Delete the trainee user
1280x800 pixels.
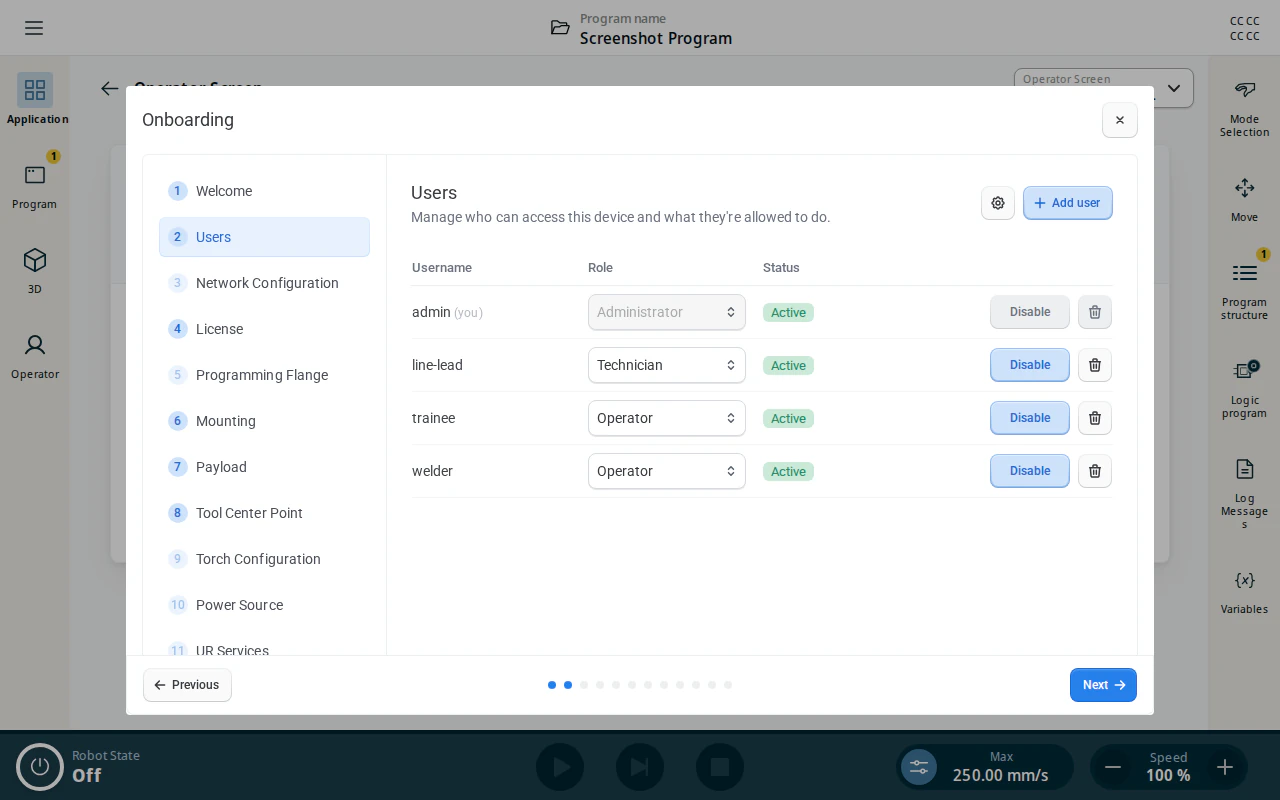point(1095,418)
